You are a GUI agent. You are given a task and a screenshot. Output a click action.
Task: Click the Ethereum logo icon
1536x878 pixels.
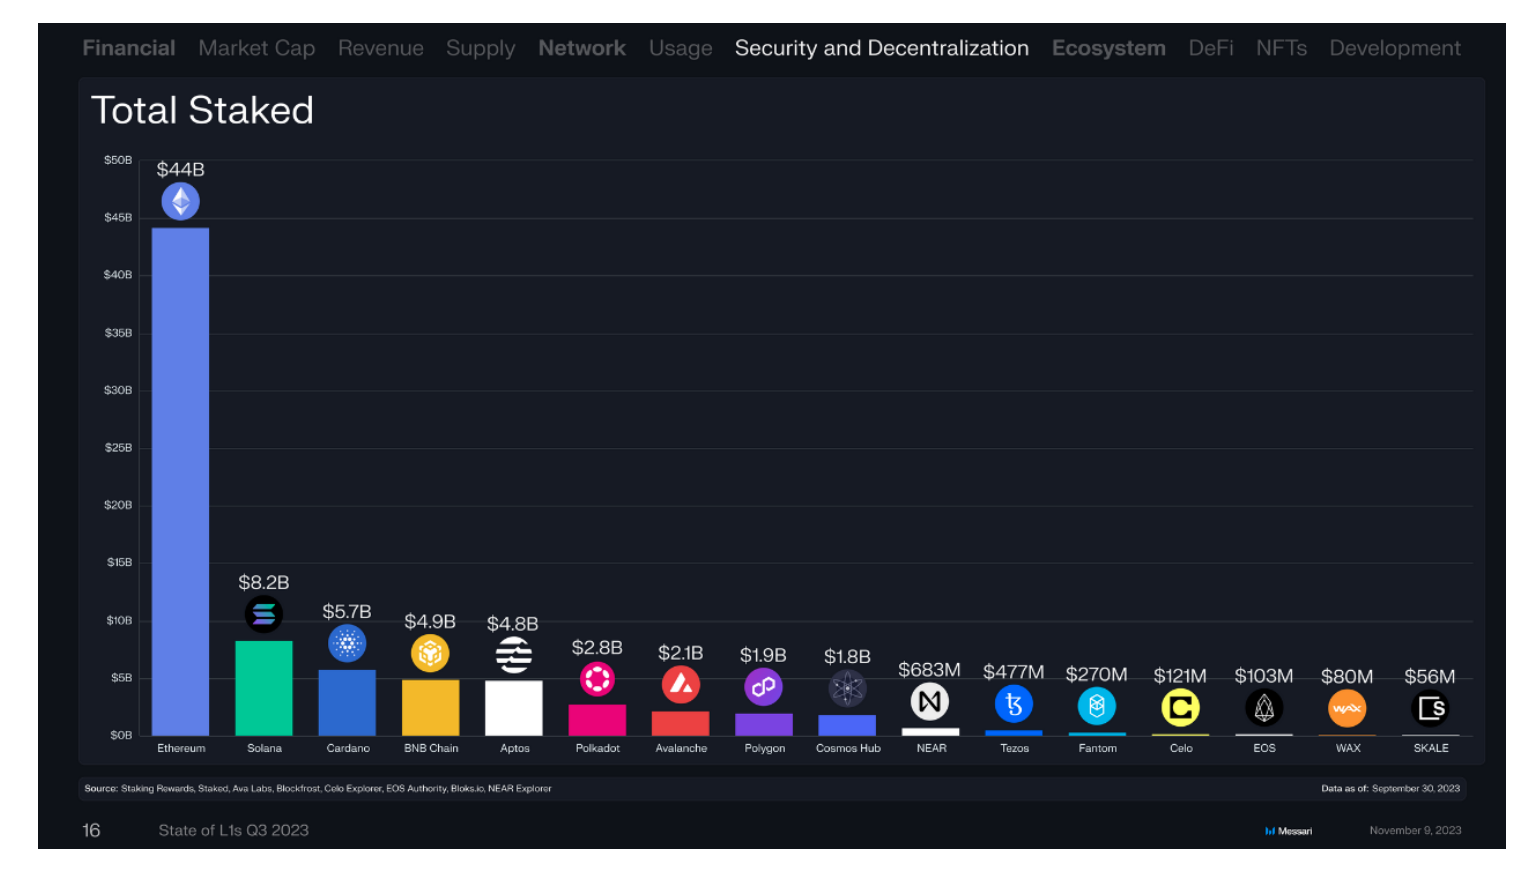click(x=180, y=202)
